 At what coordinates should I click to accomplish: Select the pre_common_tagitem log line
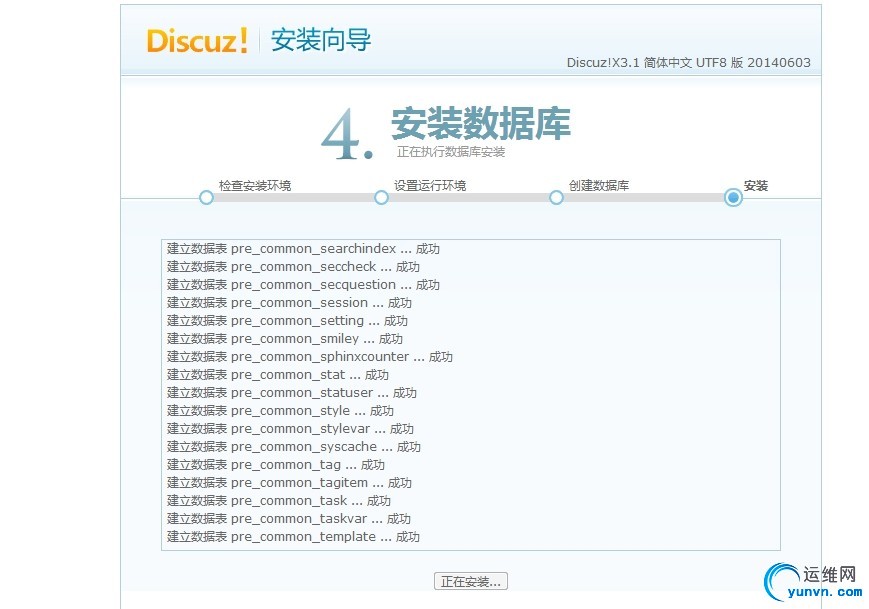click(289, 483)
